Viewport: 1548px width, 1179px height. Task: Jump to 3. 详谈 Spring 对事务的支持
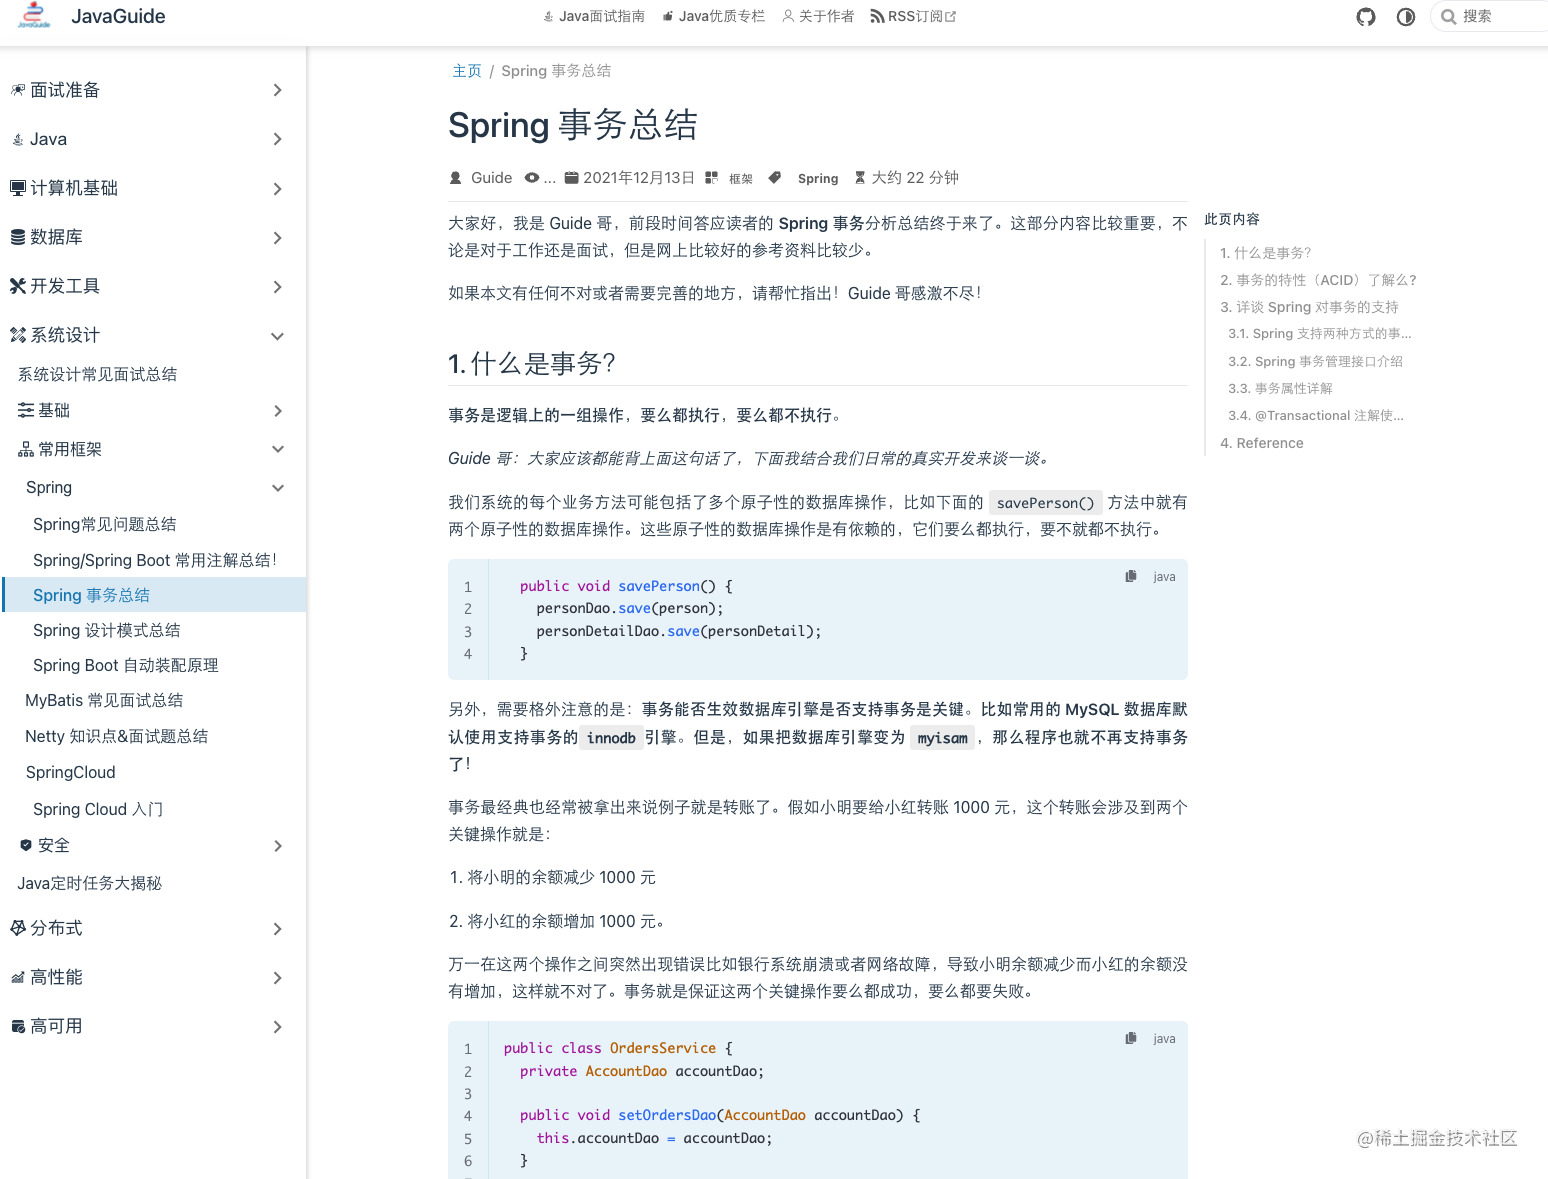click(x=1309, y=307)
